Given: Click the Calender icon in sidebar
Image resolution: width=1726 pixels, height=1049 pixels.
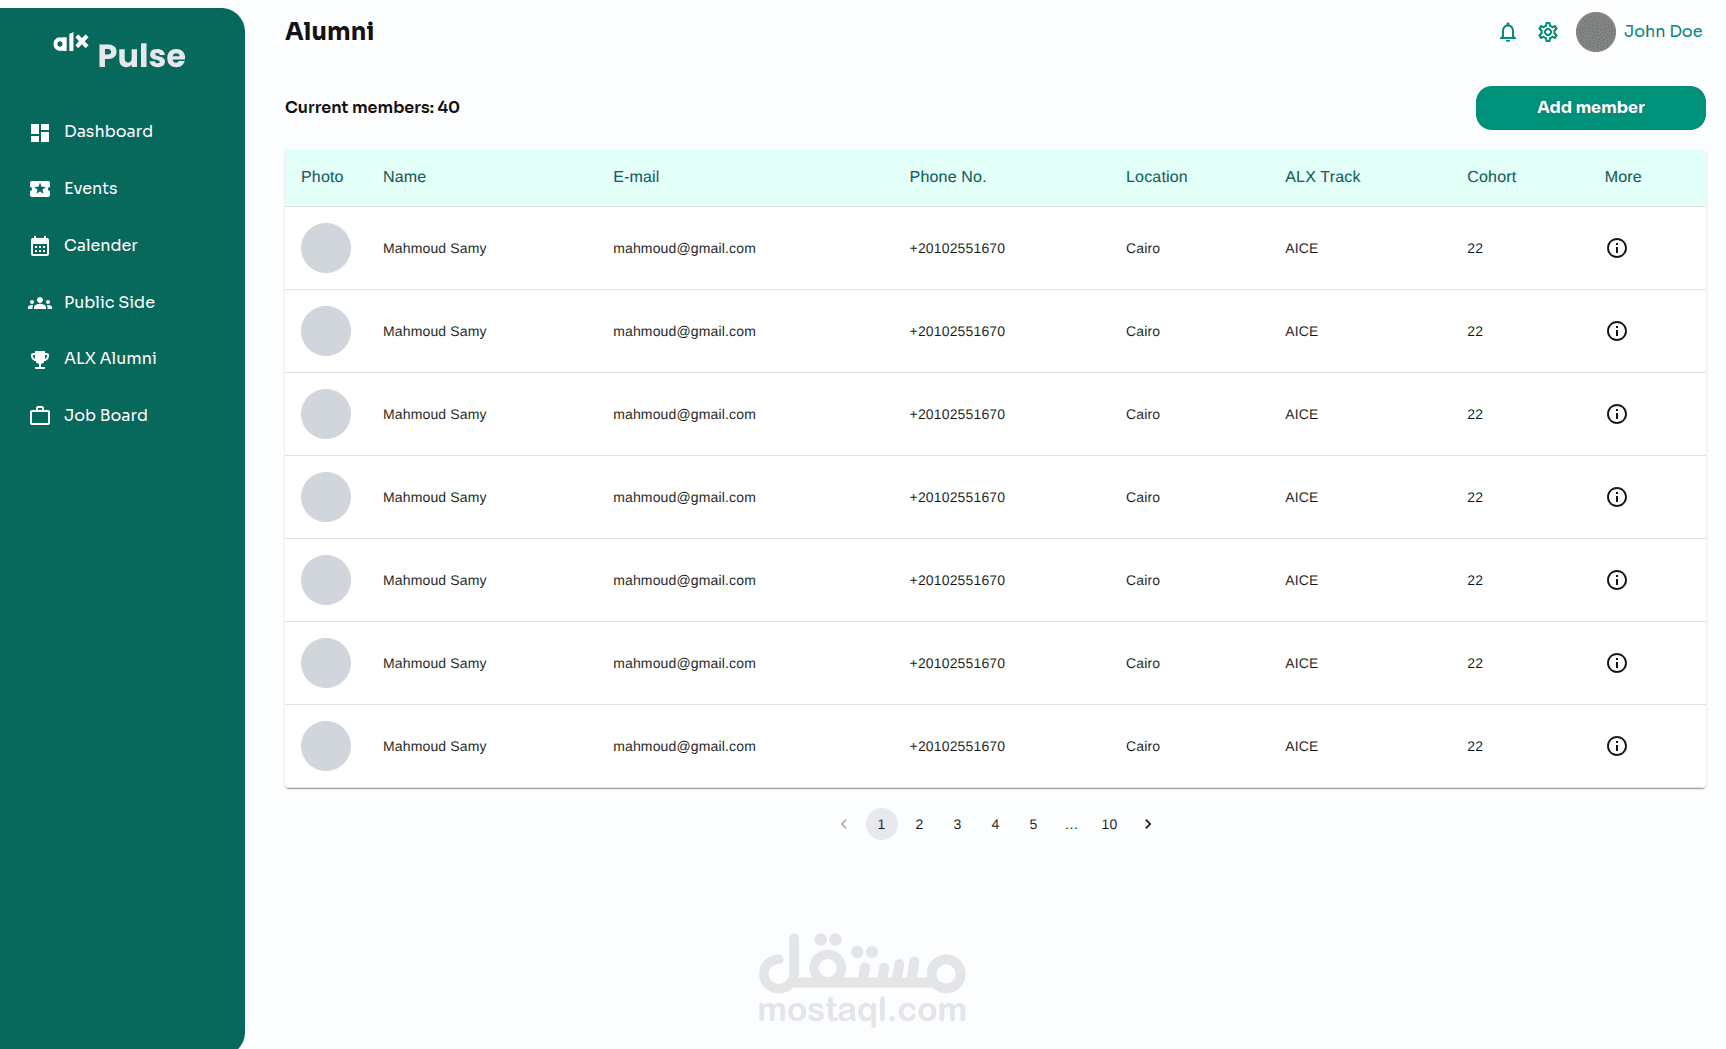Looking at the screenshot, I should click(x=40, y=246).
